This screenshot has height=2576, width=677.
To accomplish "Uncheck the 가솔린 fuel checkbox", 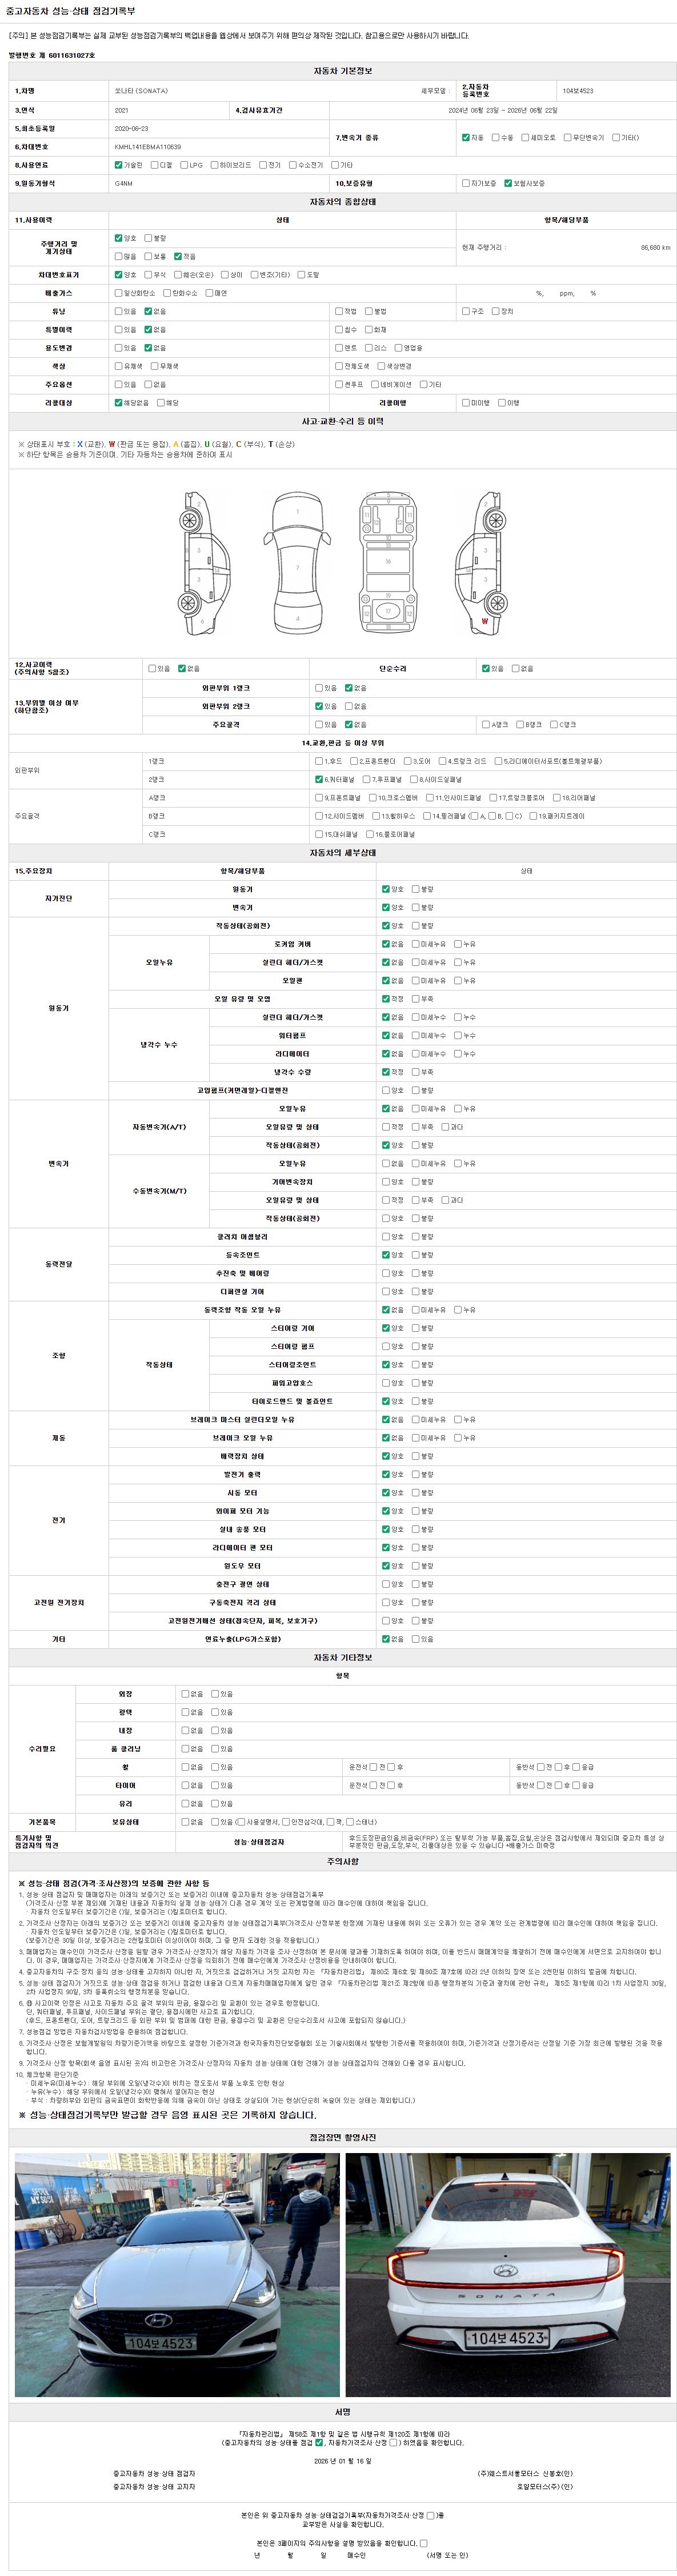I will point(119,165).
